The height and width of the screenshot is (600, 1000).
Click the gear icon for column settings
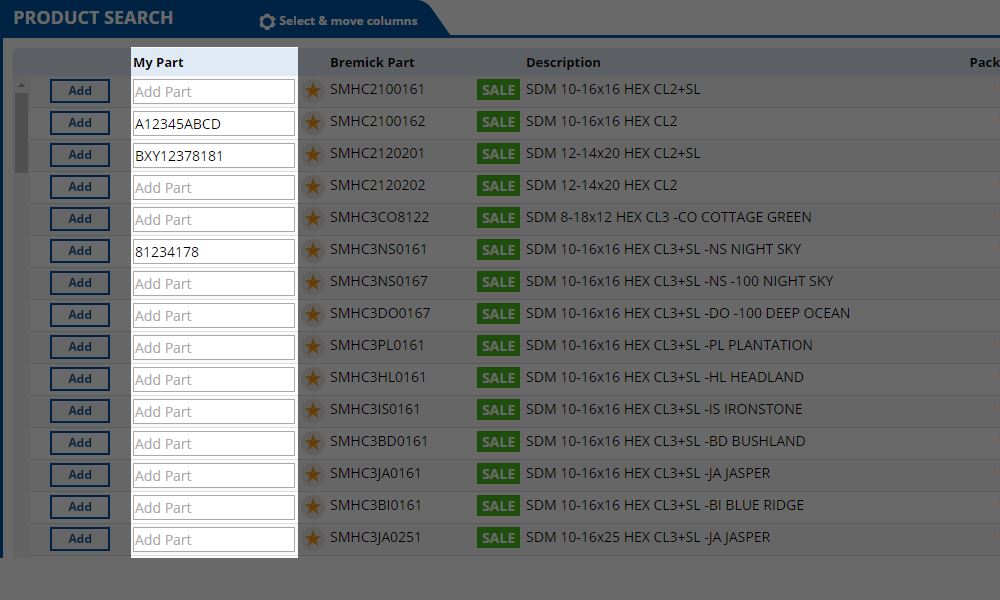(x=267, y=21)
